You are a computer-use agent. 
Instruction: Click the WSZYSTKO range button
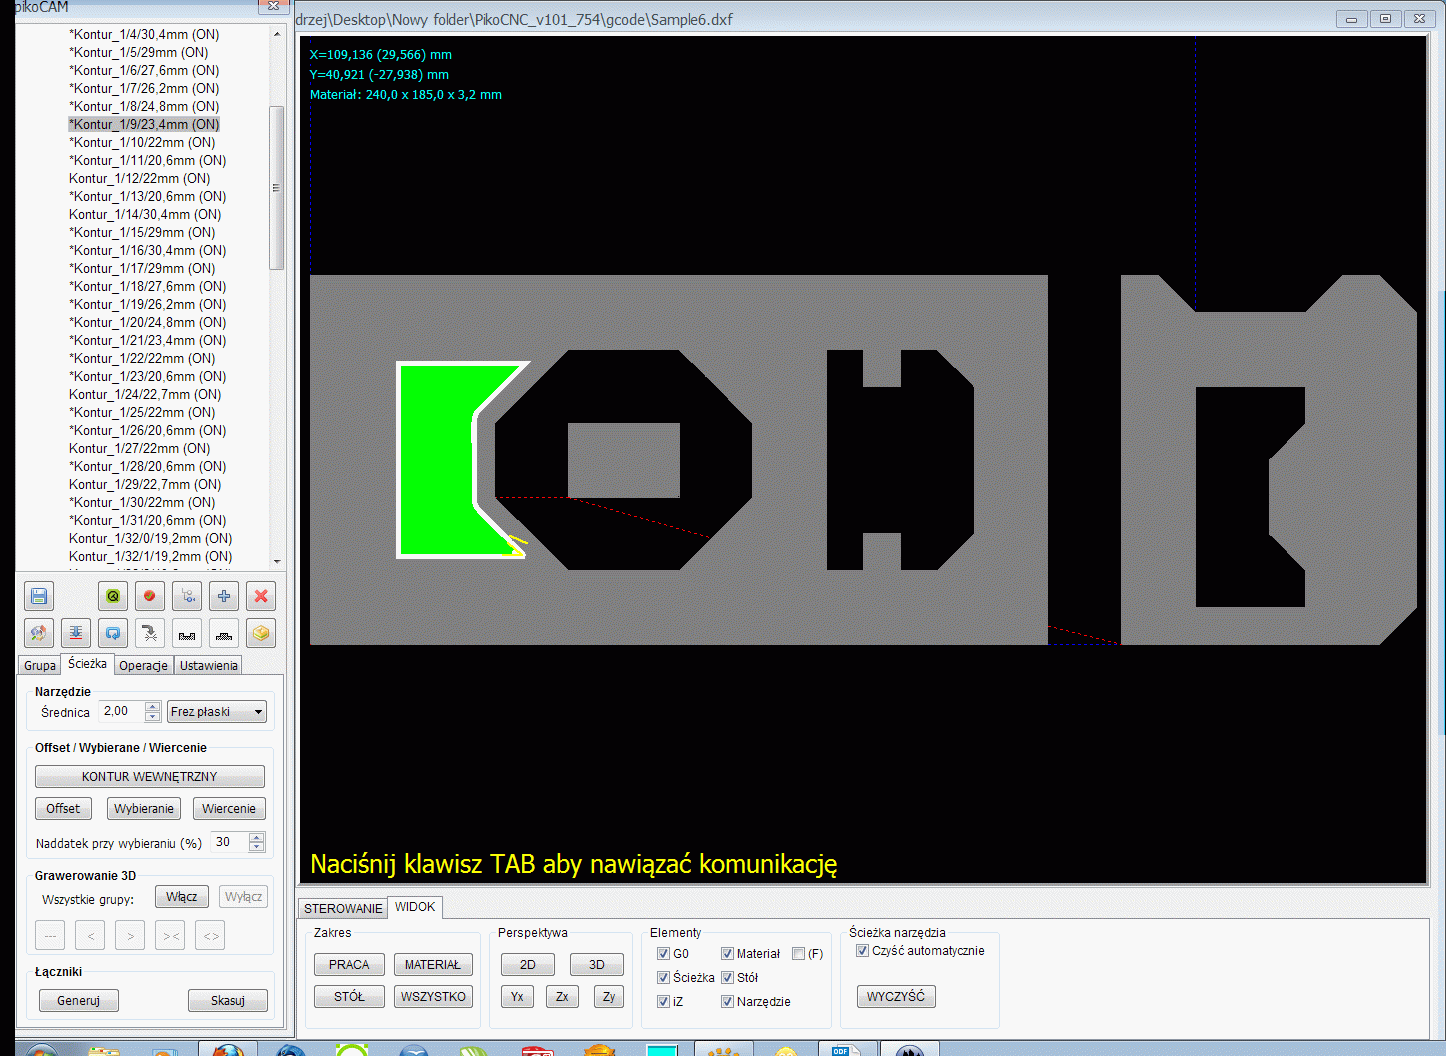[433, 997]
